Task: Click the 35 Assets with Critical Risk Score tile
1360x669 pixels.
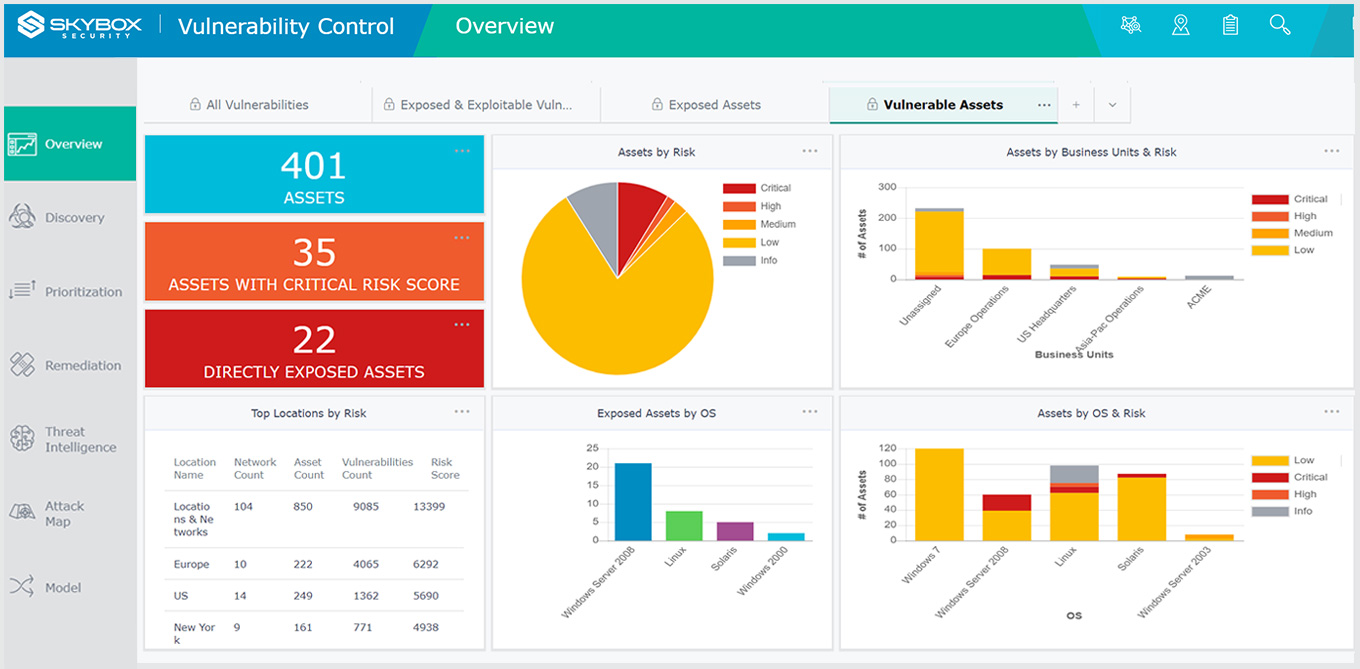Action: (314, 261)
